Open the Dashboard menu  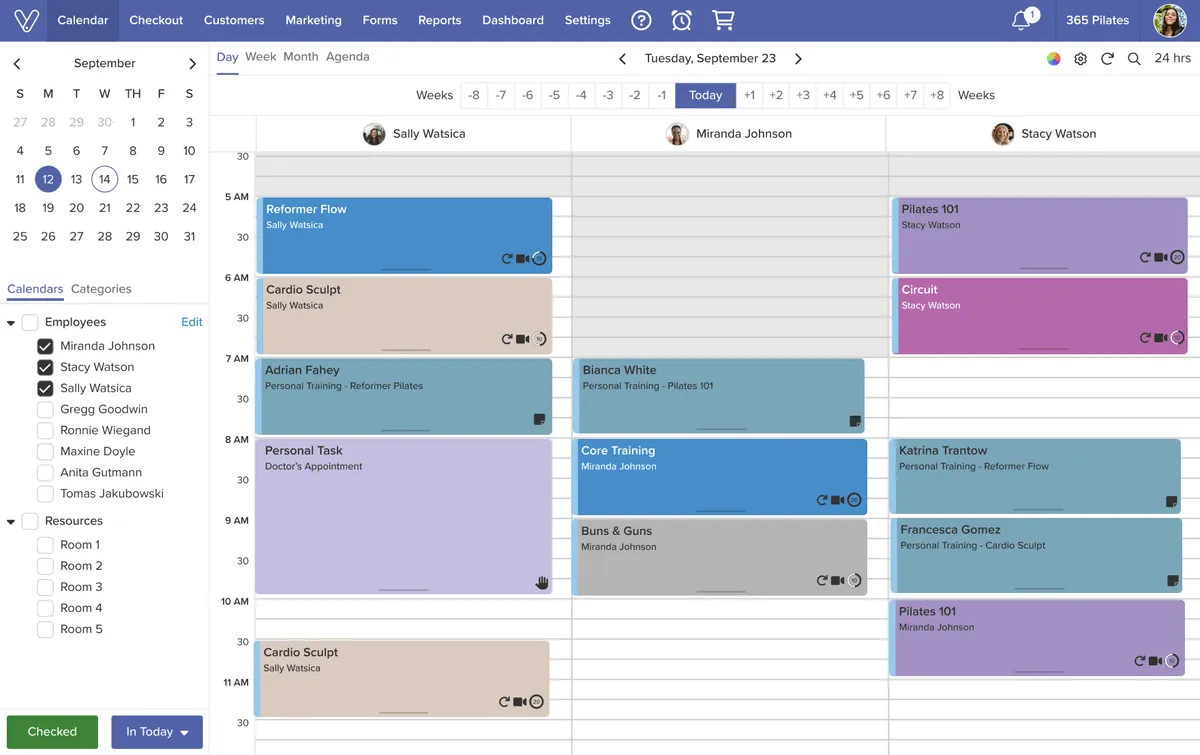point(513,20)
